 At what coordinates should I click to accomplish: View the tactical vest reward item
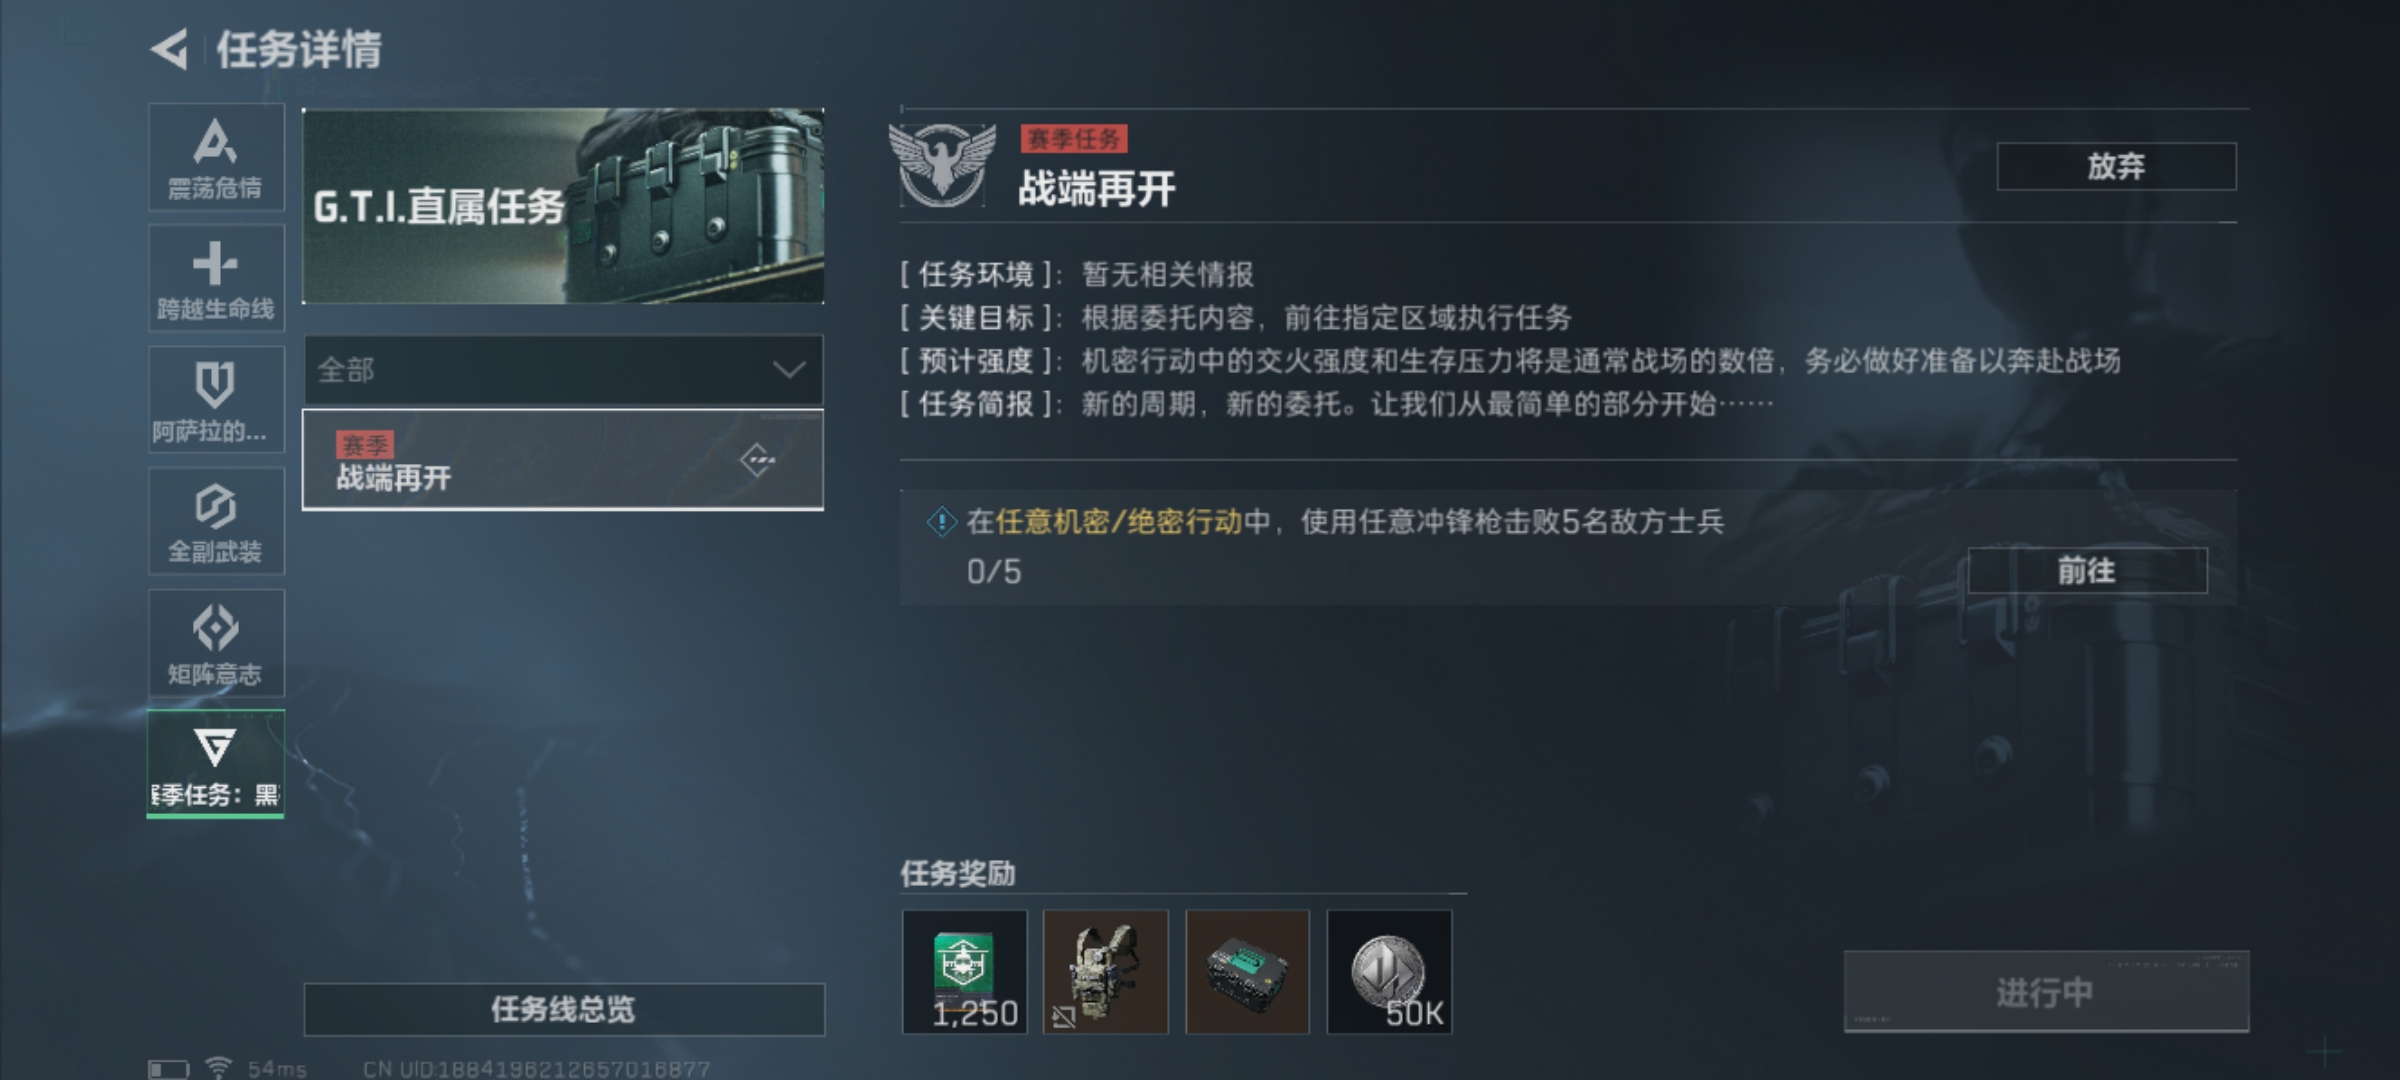click(x=1105, y=971)
